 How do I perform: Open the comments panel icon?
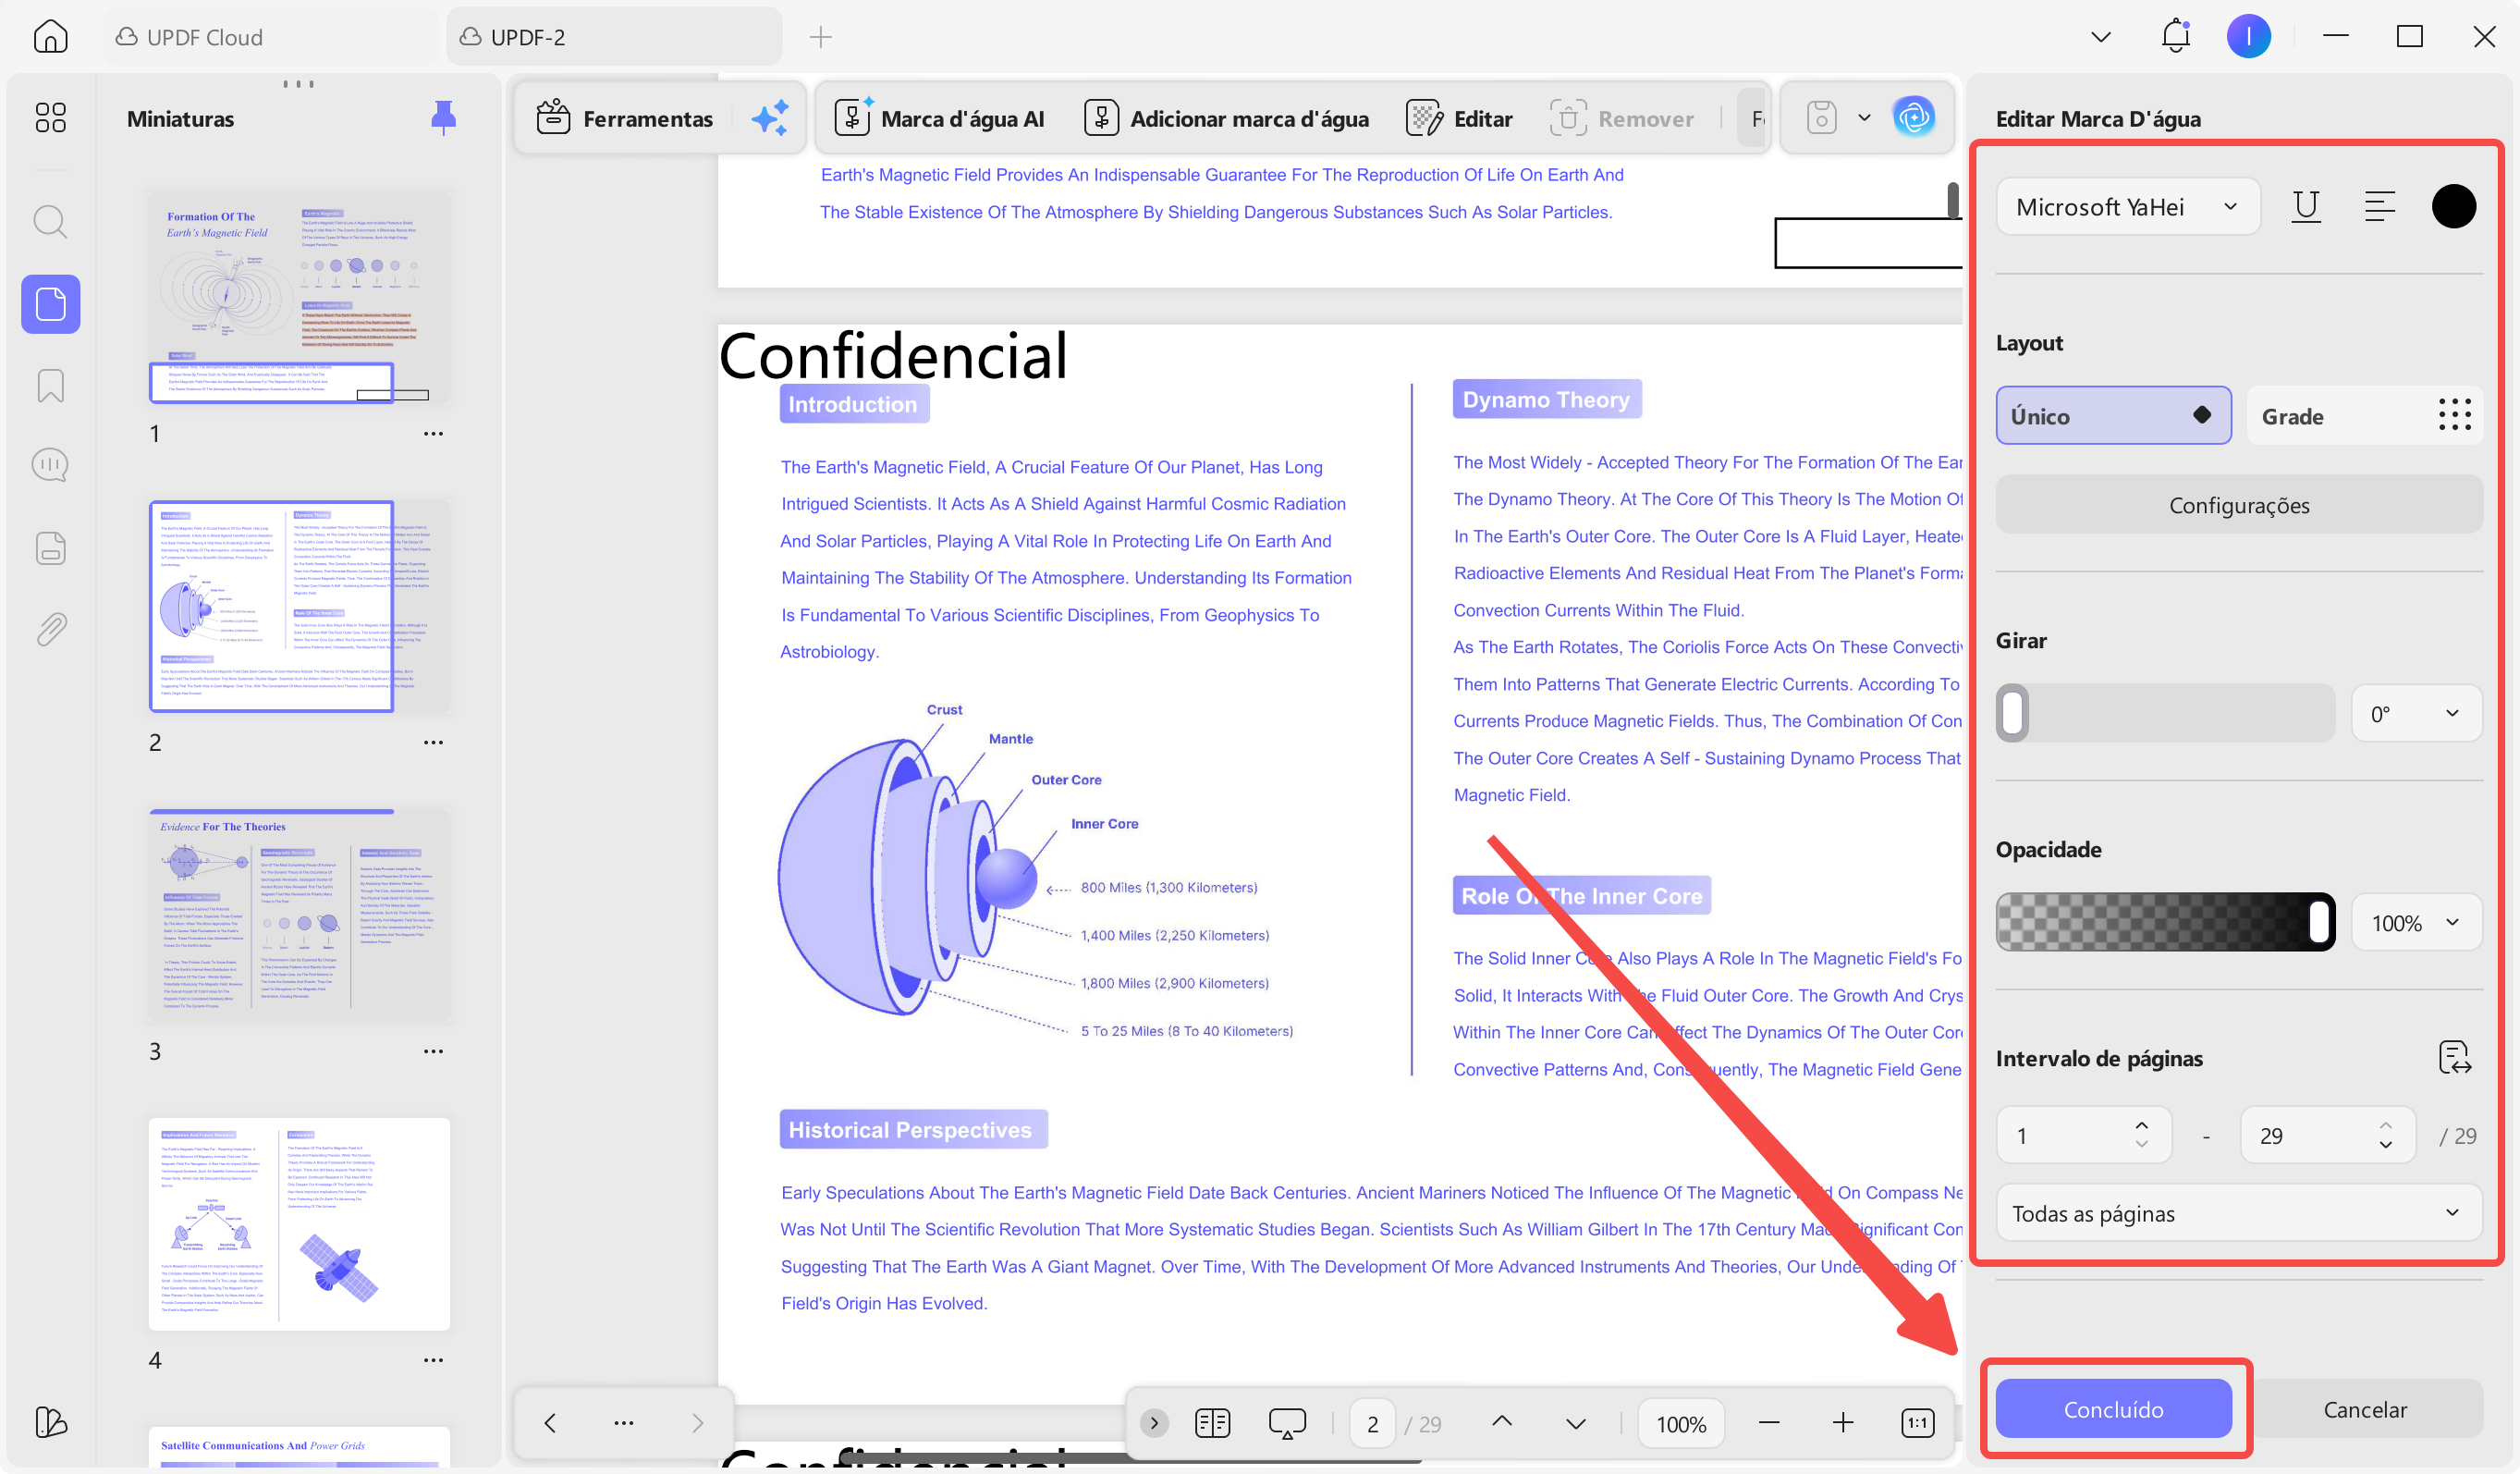tap(50, 465)
